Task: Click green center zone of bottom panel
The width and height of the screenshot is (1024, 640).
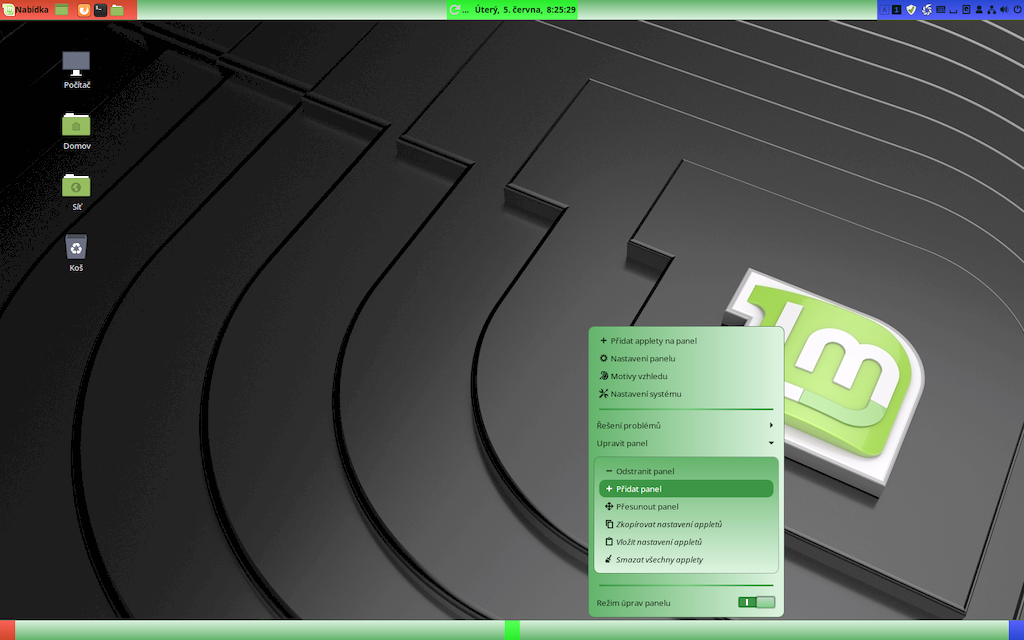Action: (x=512, y=630)
